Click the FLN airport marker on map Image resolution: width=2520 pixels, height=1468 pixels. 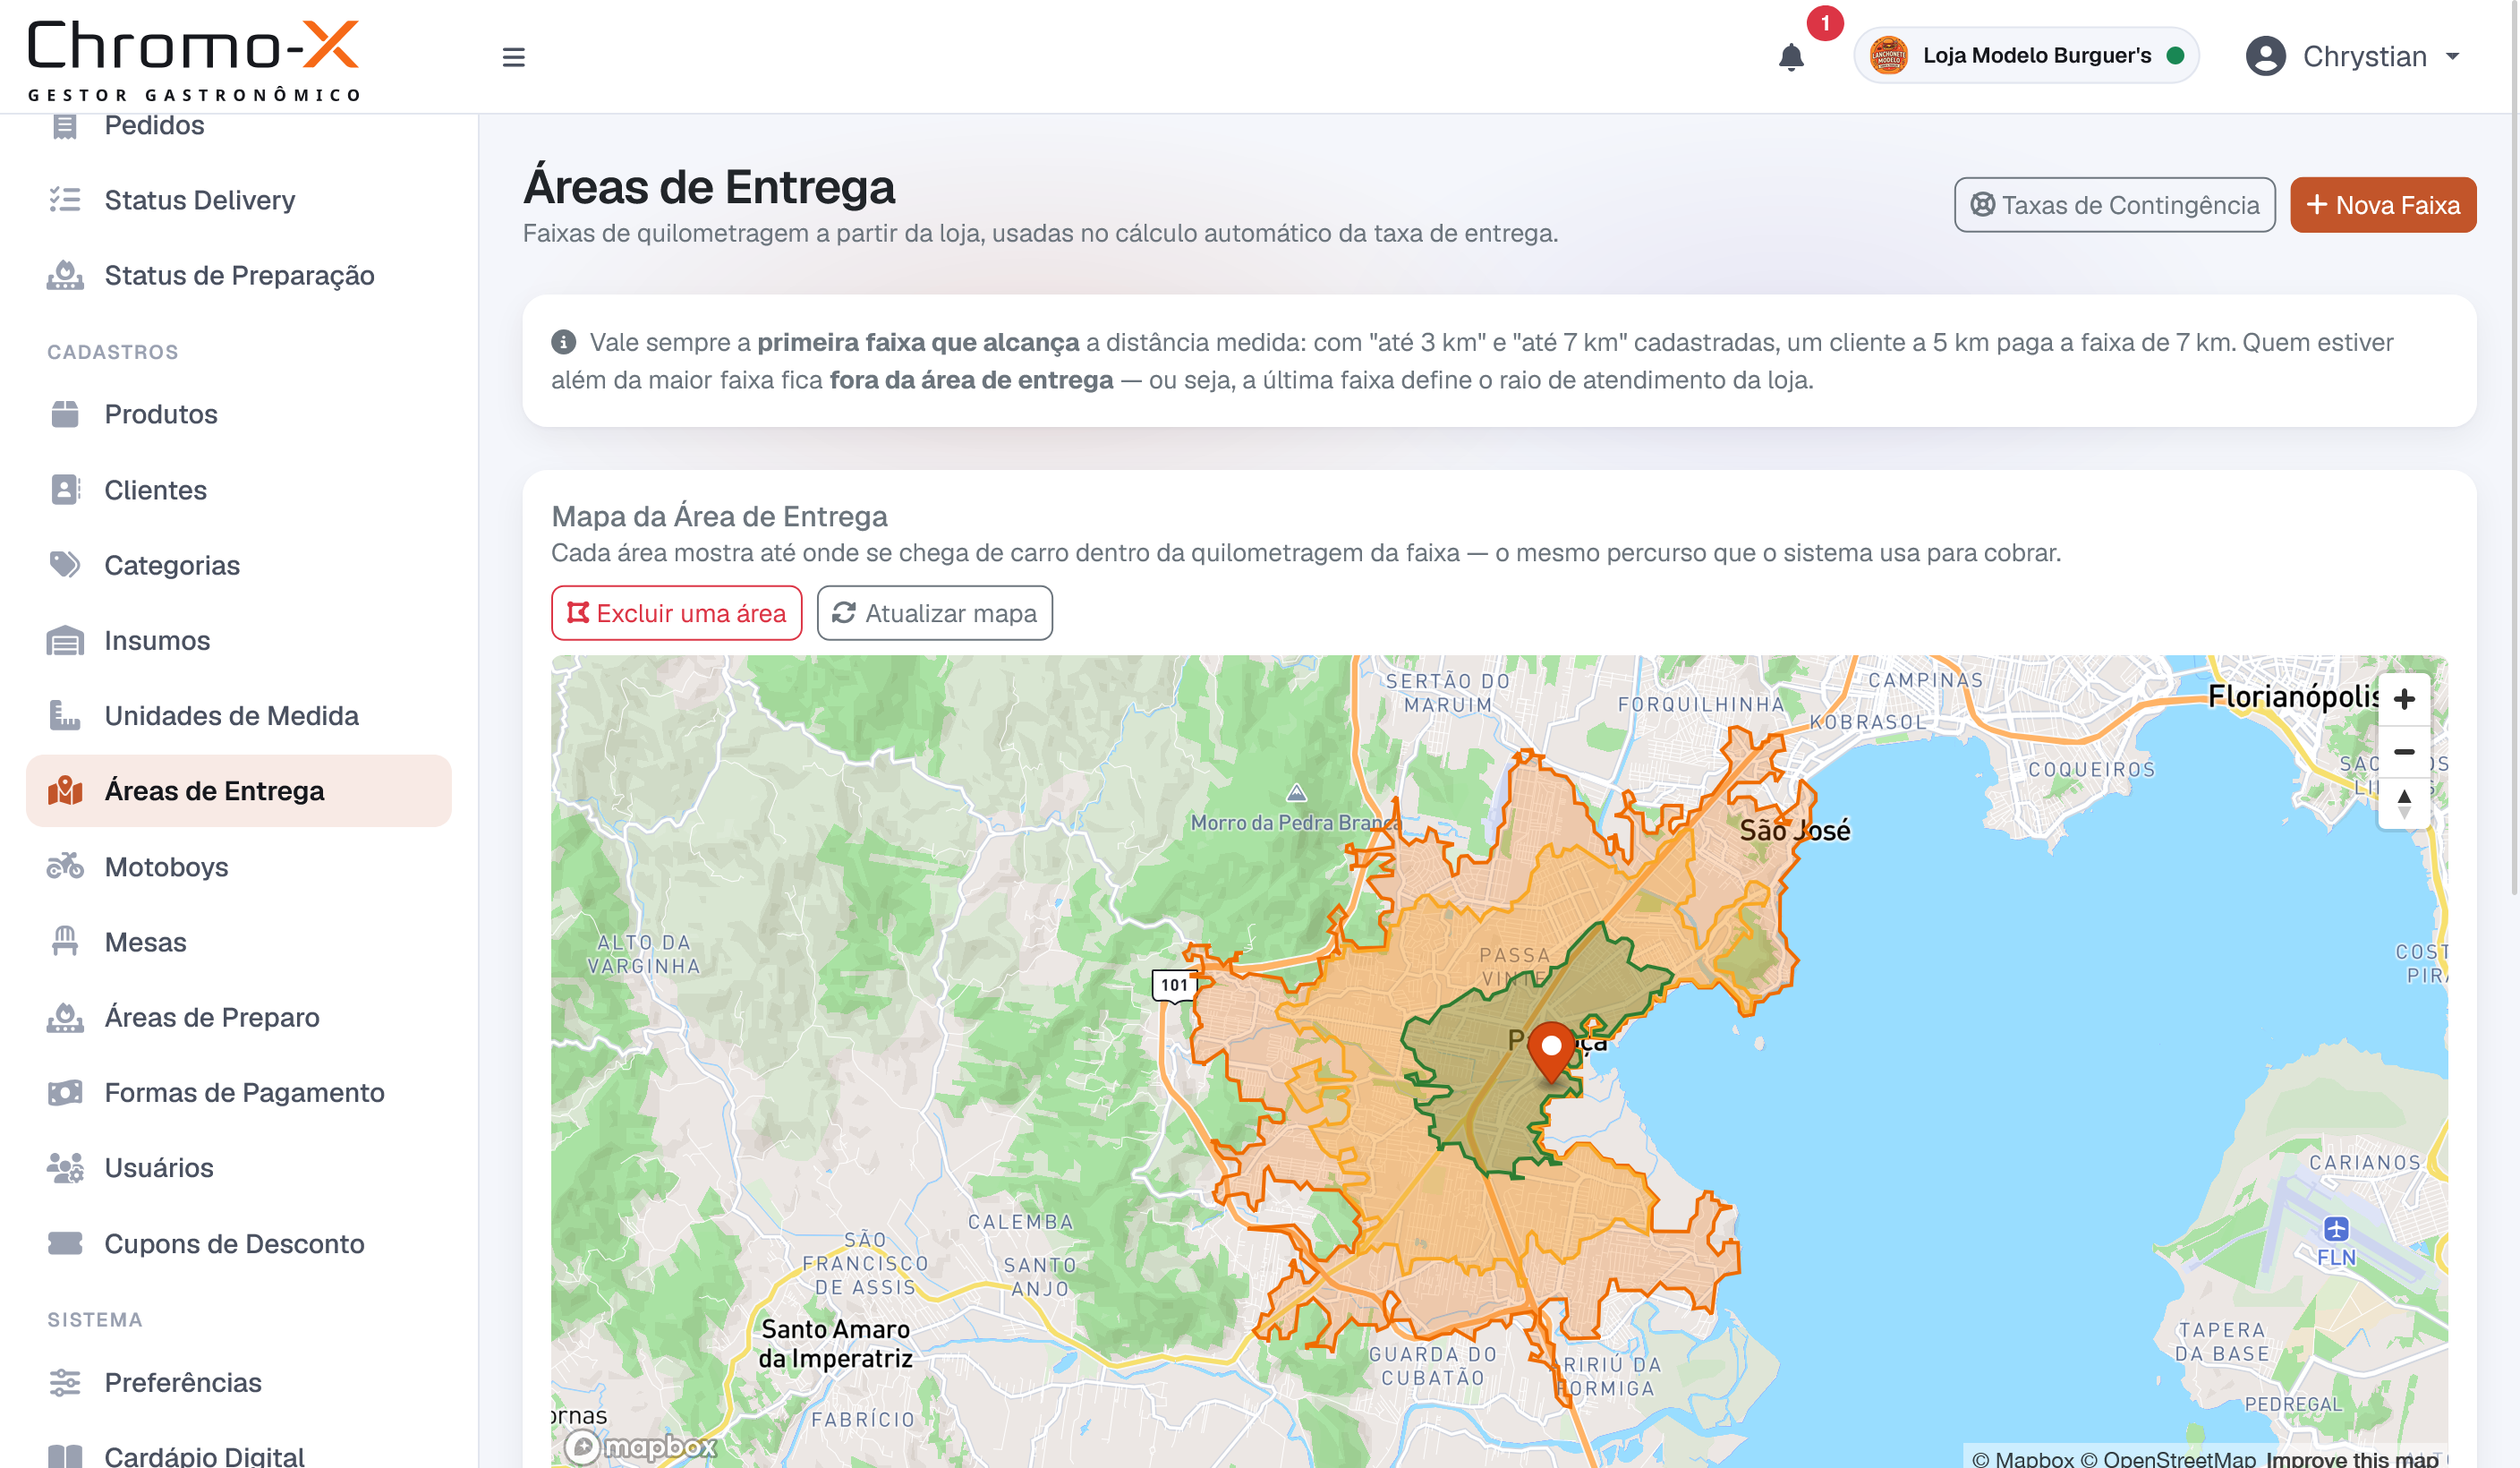pyautogui.click(x=2335, y=1229)
